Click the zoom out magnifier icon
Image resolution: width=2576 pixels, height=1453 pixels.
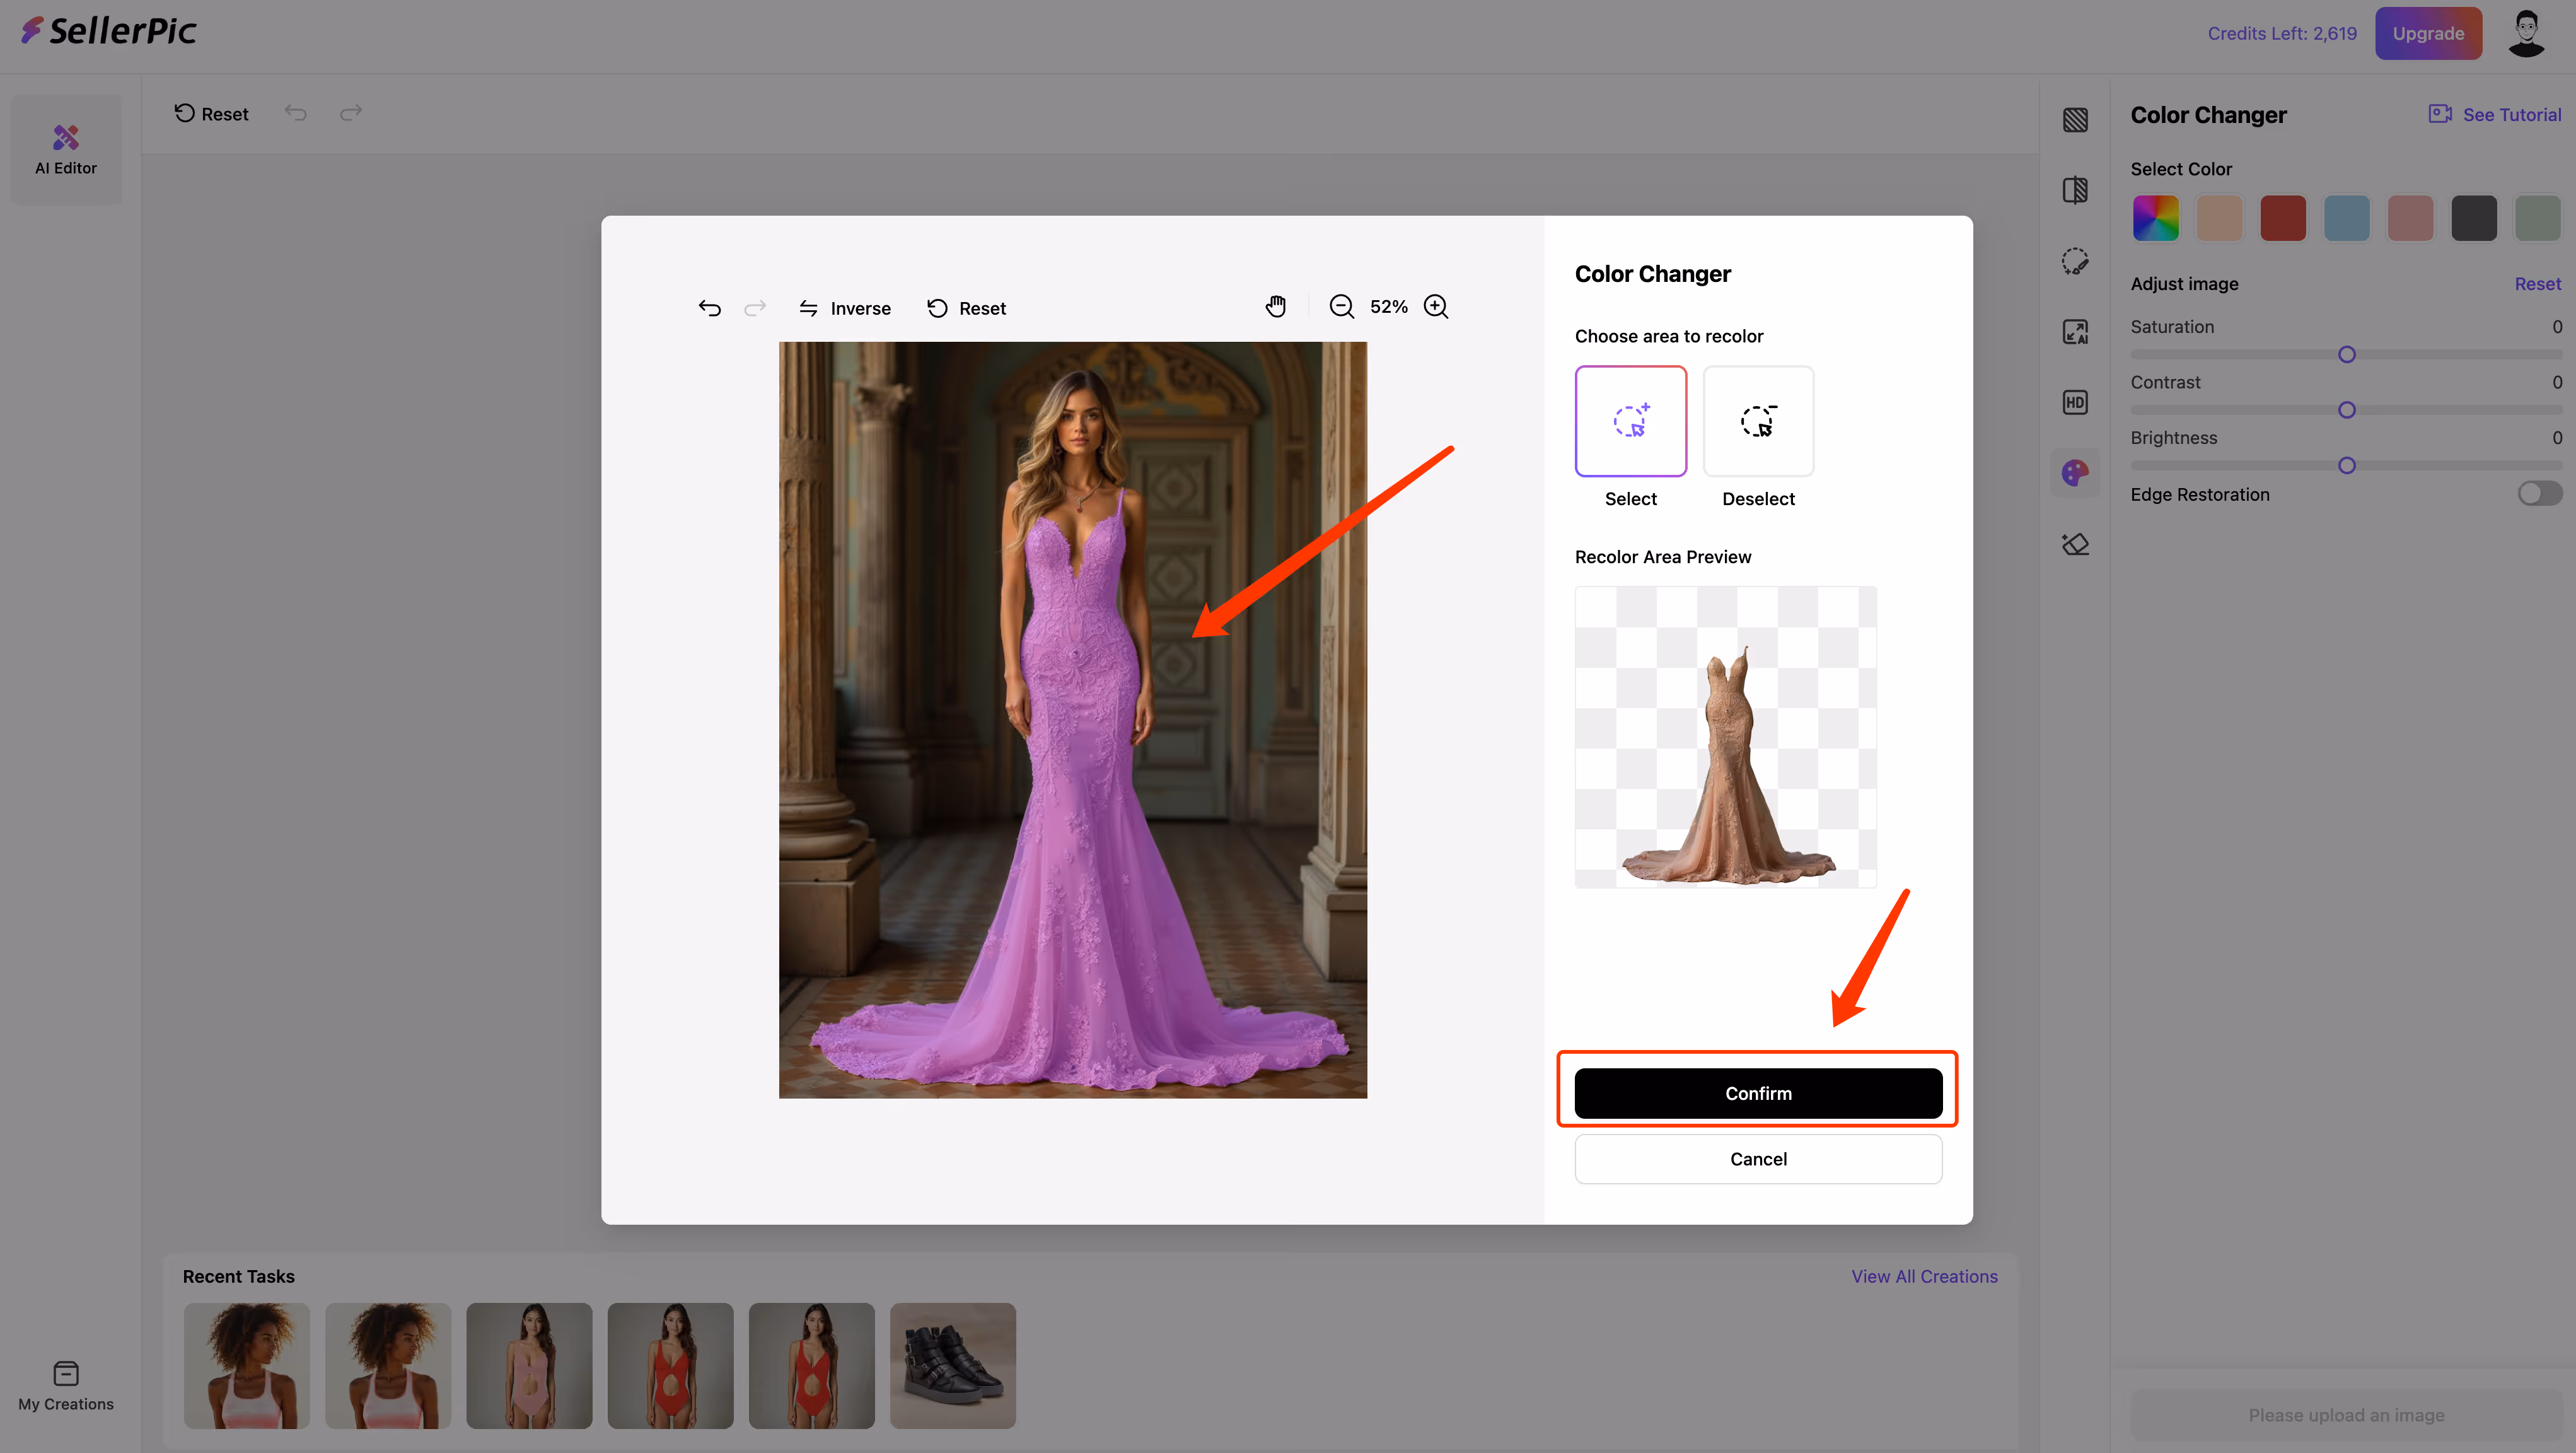[x=1341, y=307]
